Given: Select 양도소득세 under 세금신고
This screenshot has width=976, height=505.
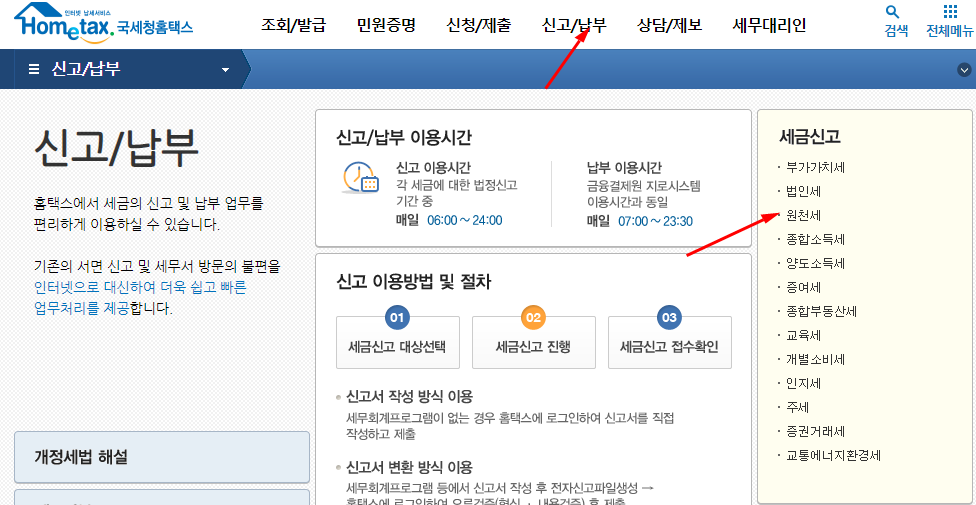Looking at the screenshot, I should pyautogui.click(x=815, y=263).
